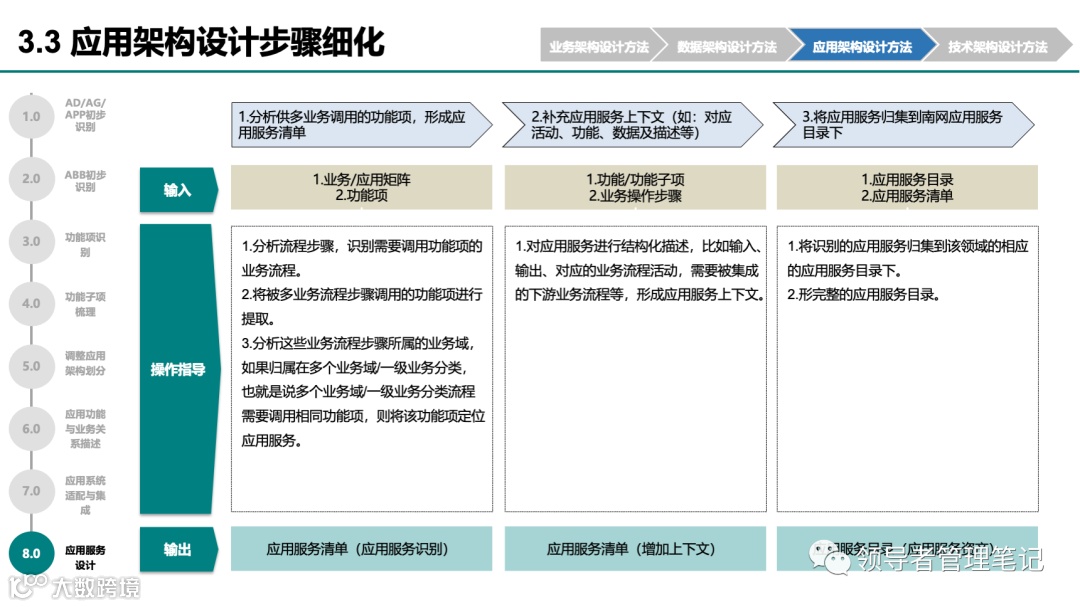Image resolution: width=1080 pixels, height=607 pixels.
Task: Click the input cell 1.应用服务目录 2.应用服务清单
Action: tap(907, 187)
